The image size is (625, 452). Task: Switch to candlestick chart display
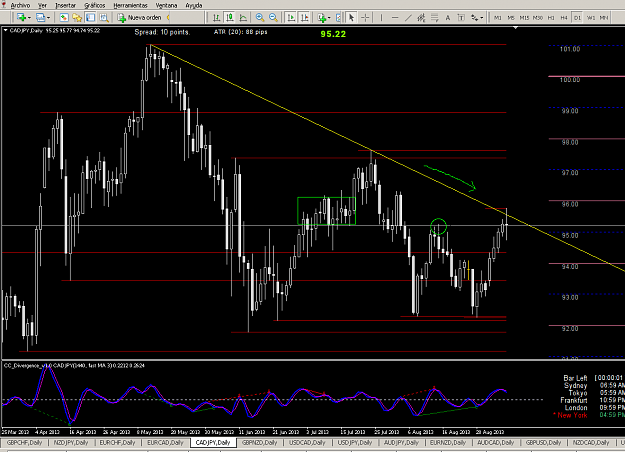pos(230,18)
